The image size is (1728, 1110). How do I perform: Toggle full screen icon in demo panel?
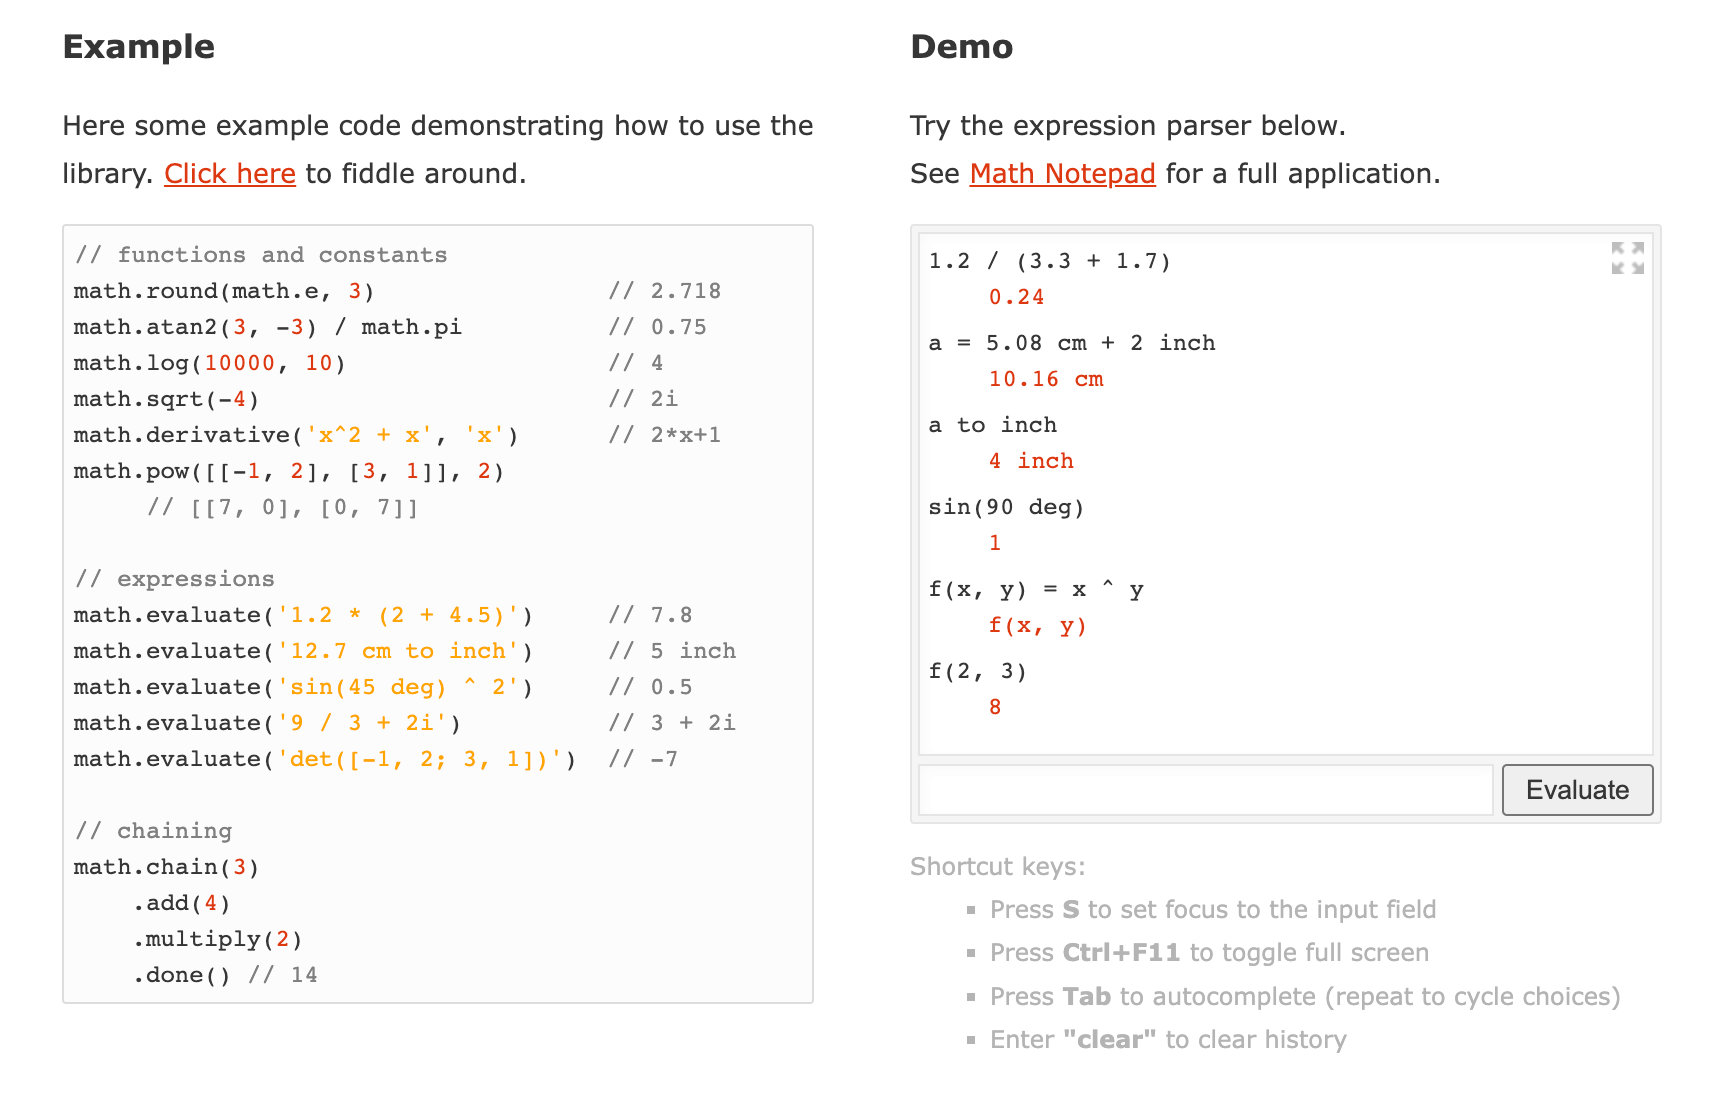pos(1627,258)
